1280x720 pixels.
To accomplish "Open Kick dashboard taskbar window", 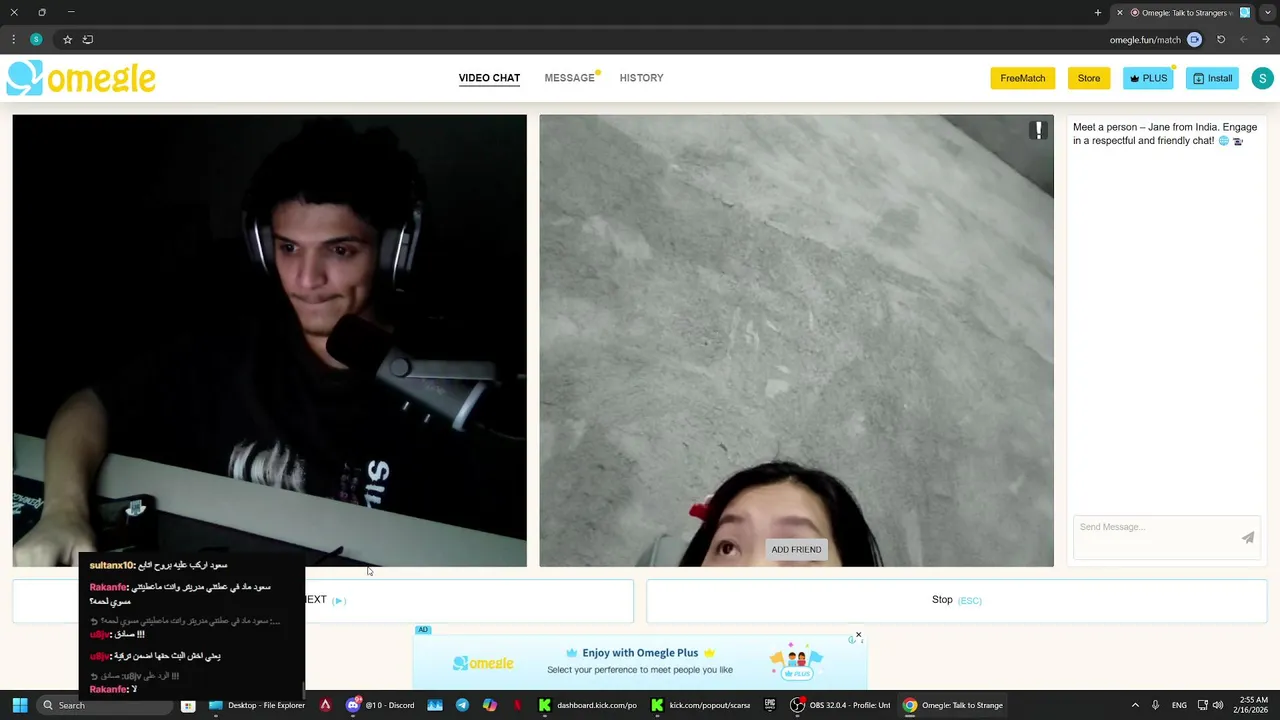I will click(588, 705).
